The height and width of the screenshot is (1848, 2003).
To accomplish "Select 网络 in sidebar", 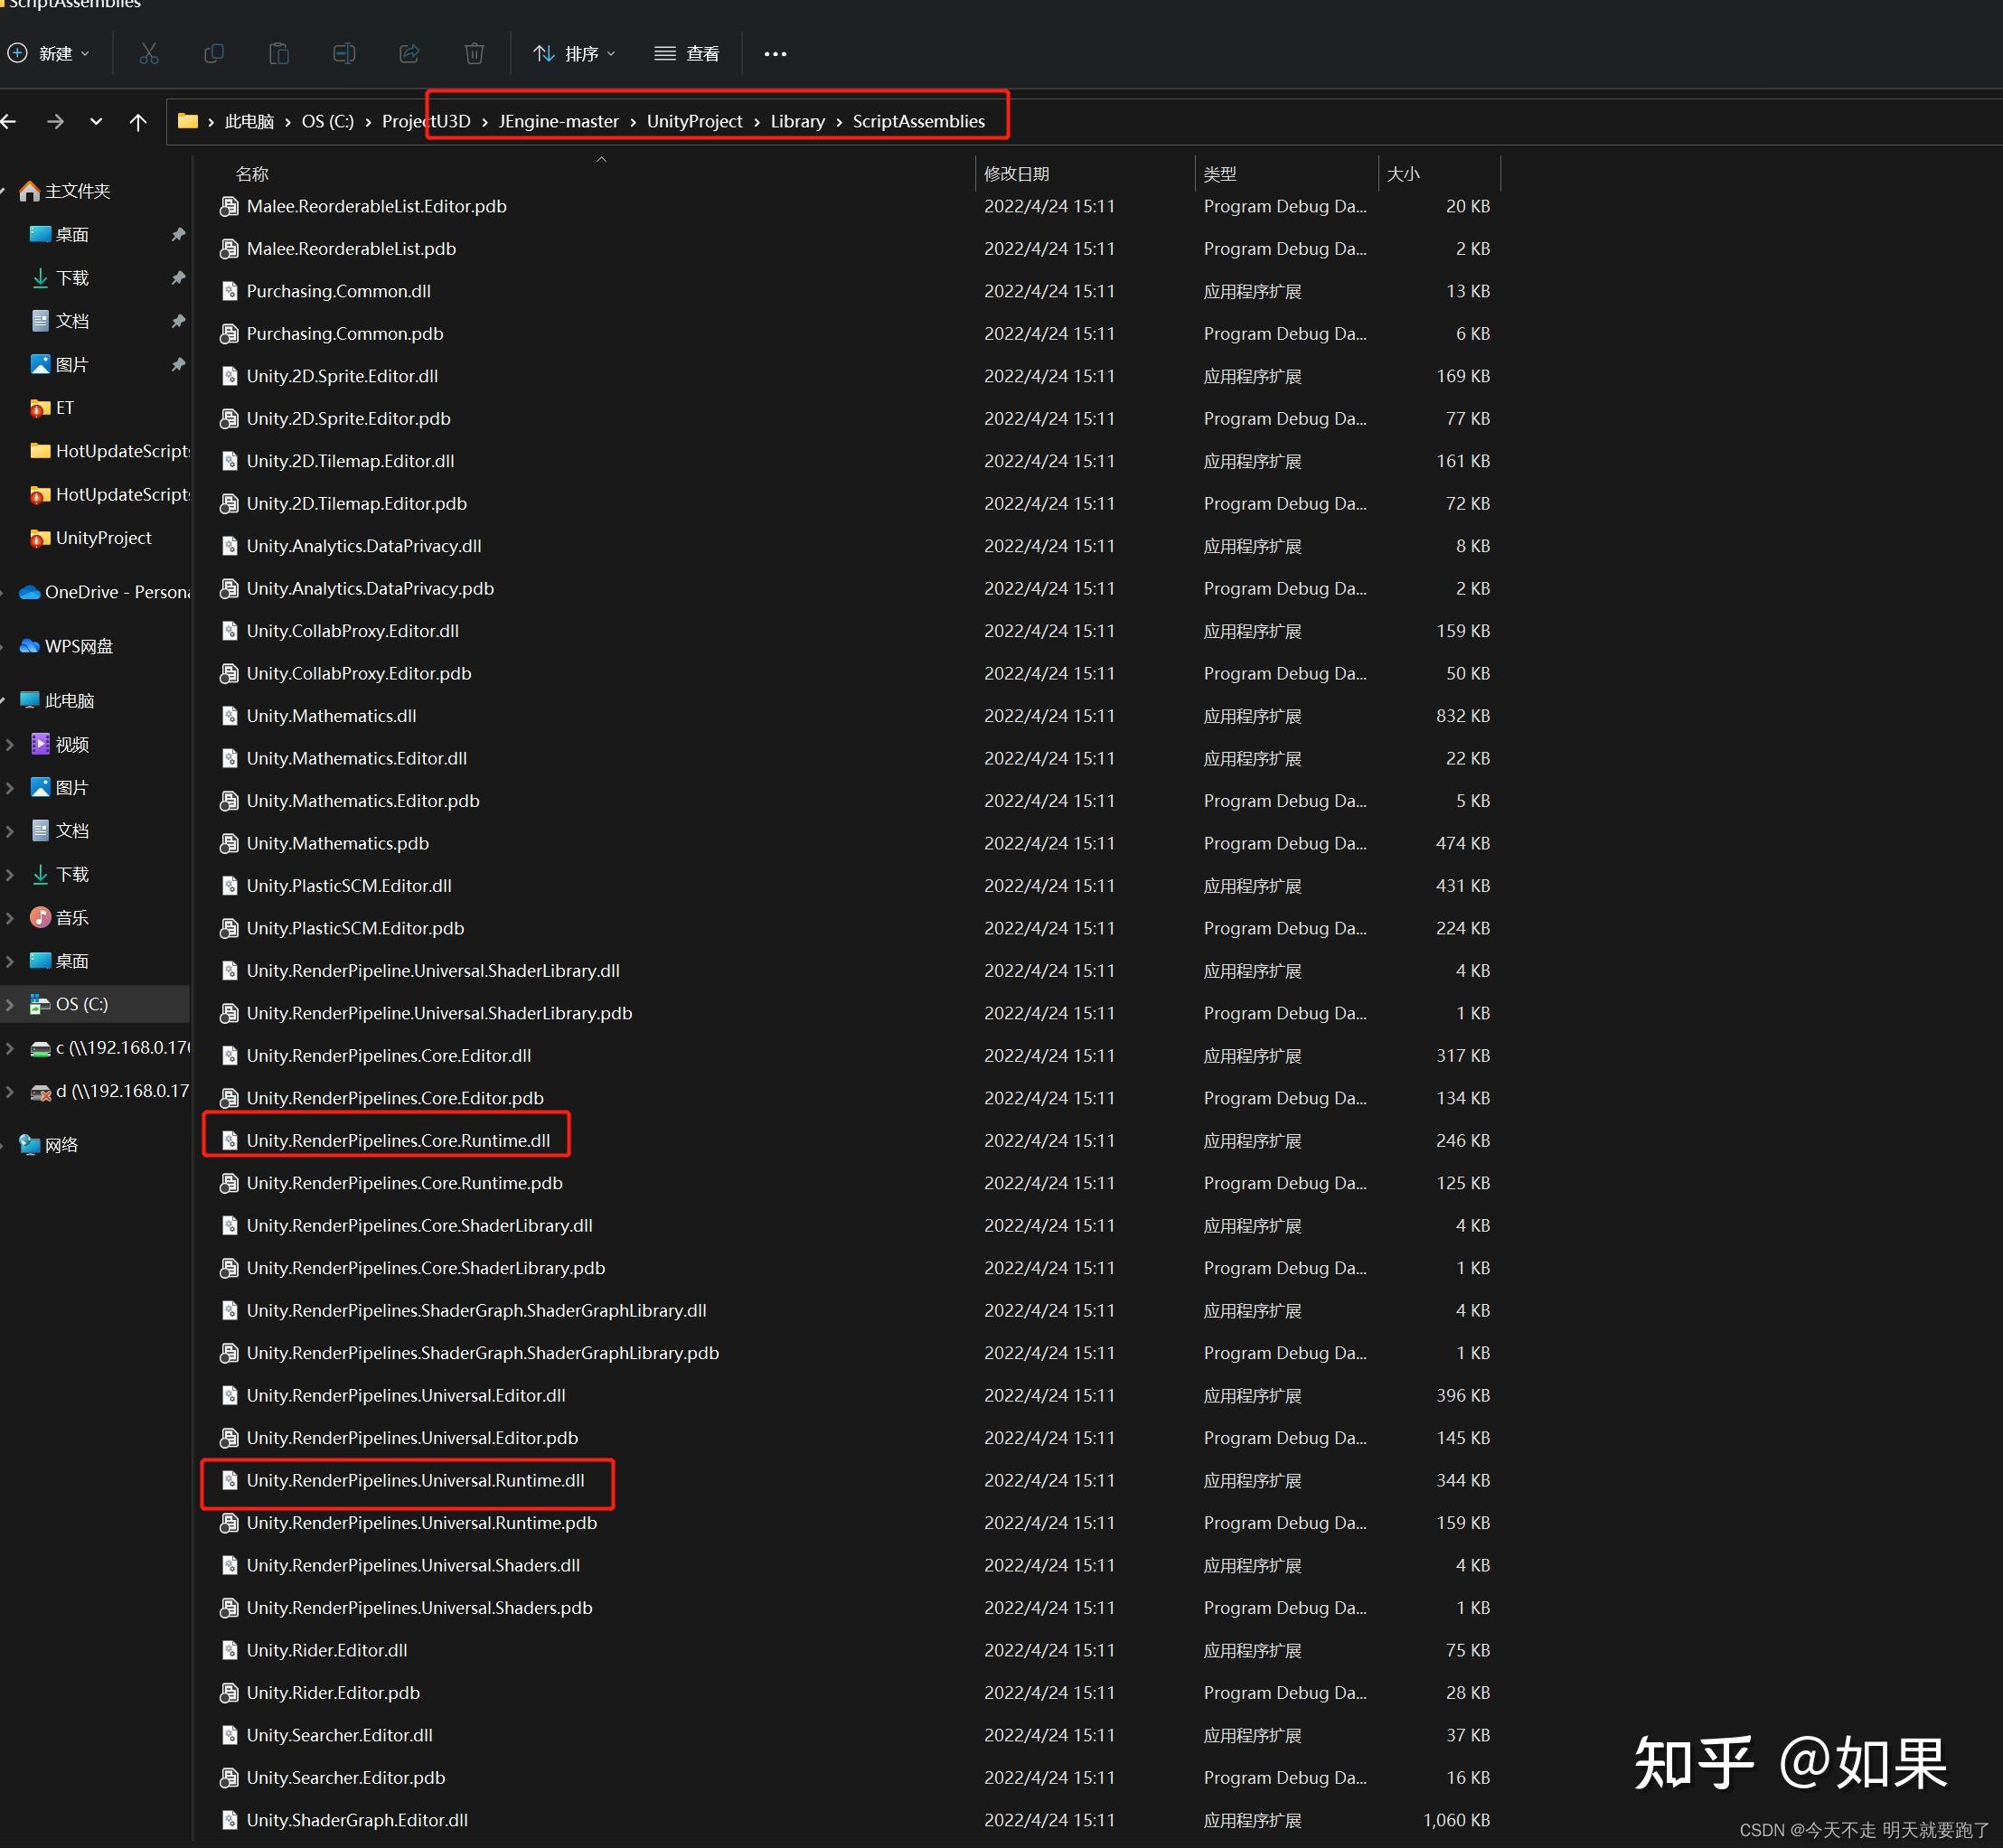I will coord(49,1144).
